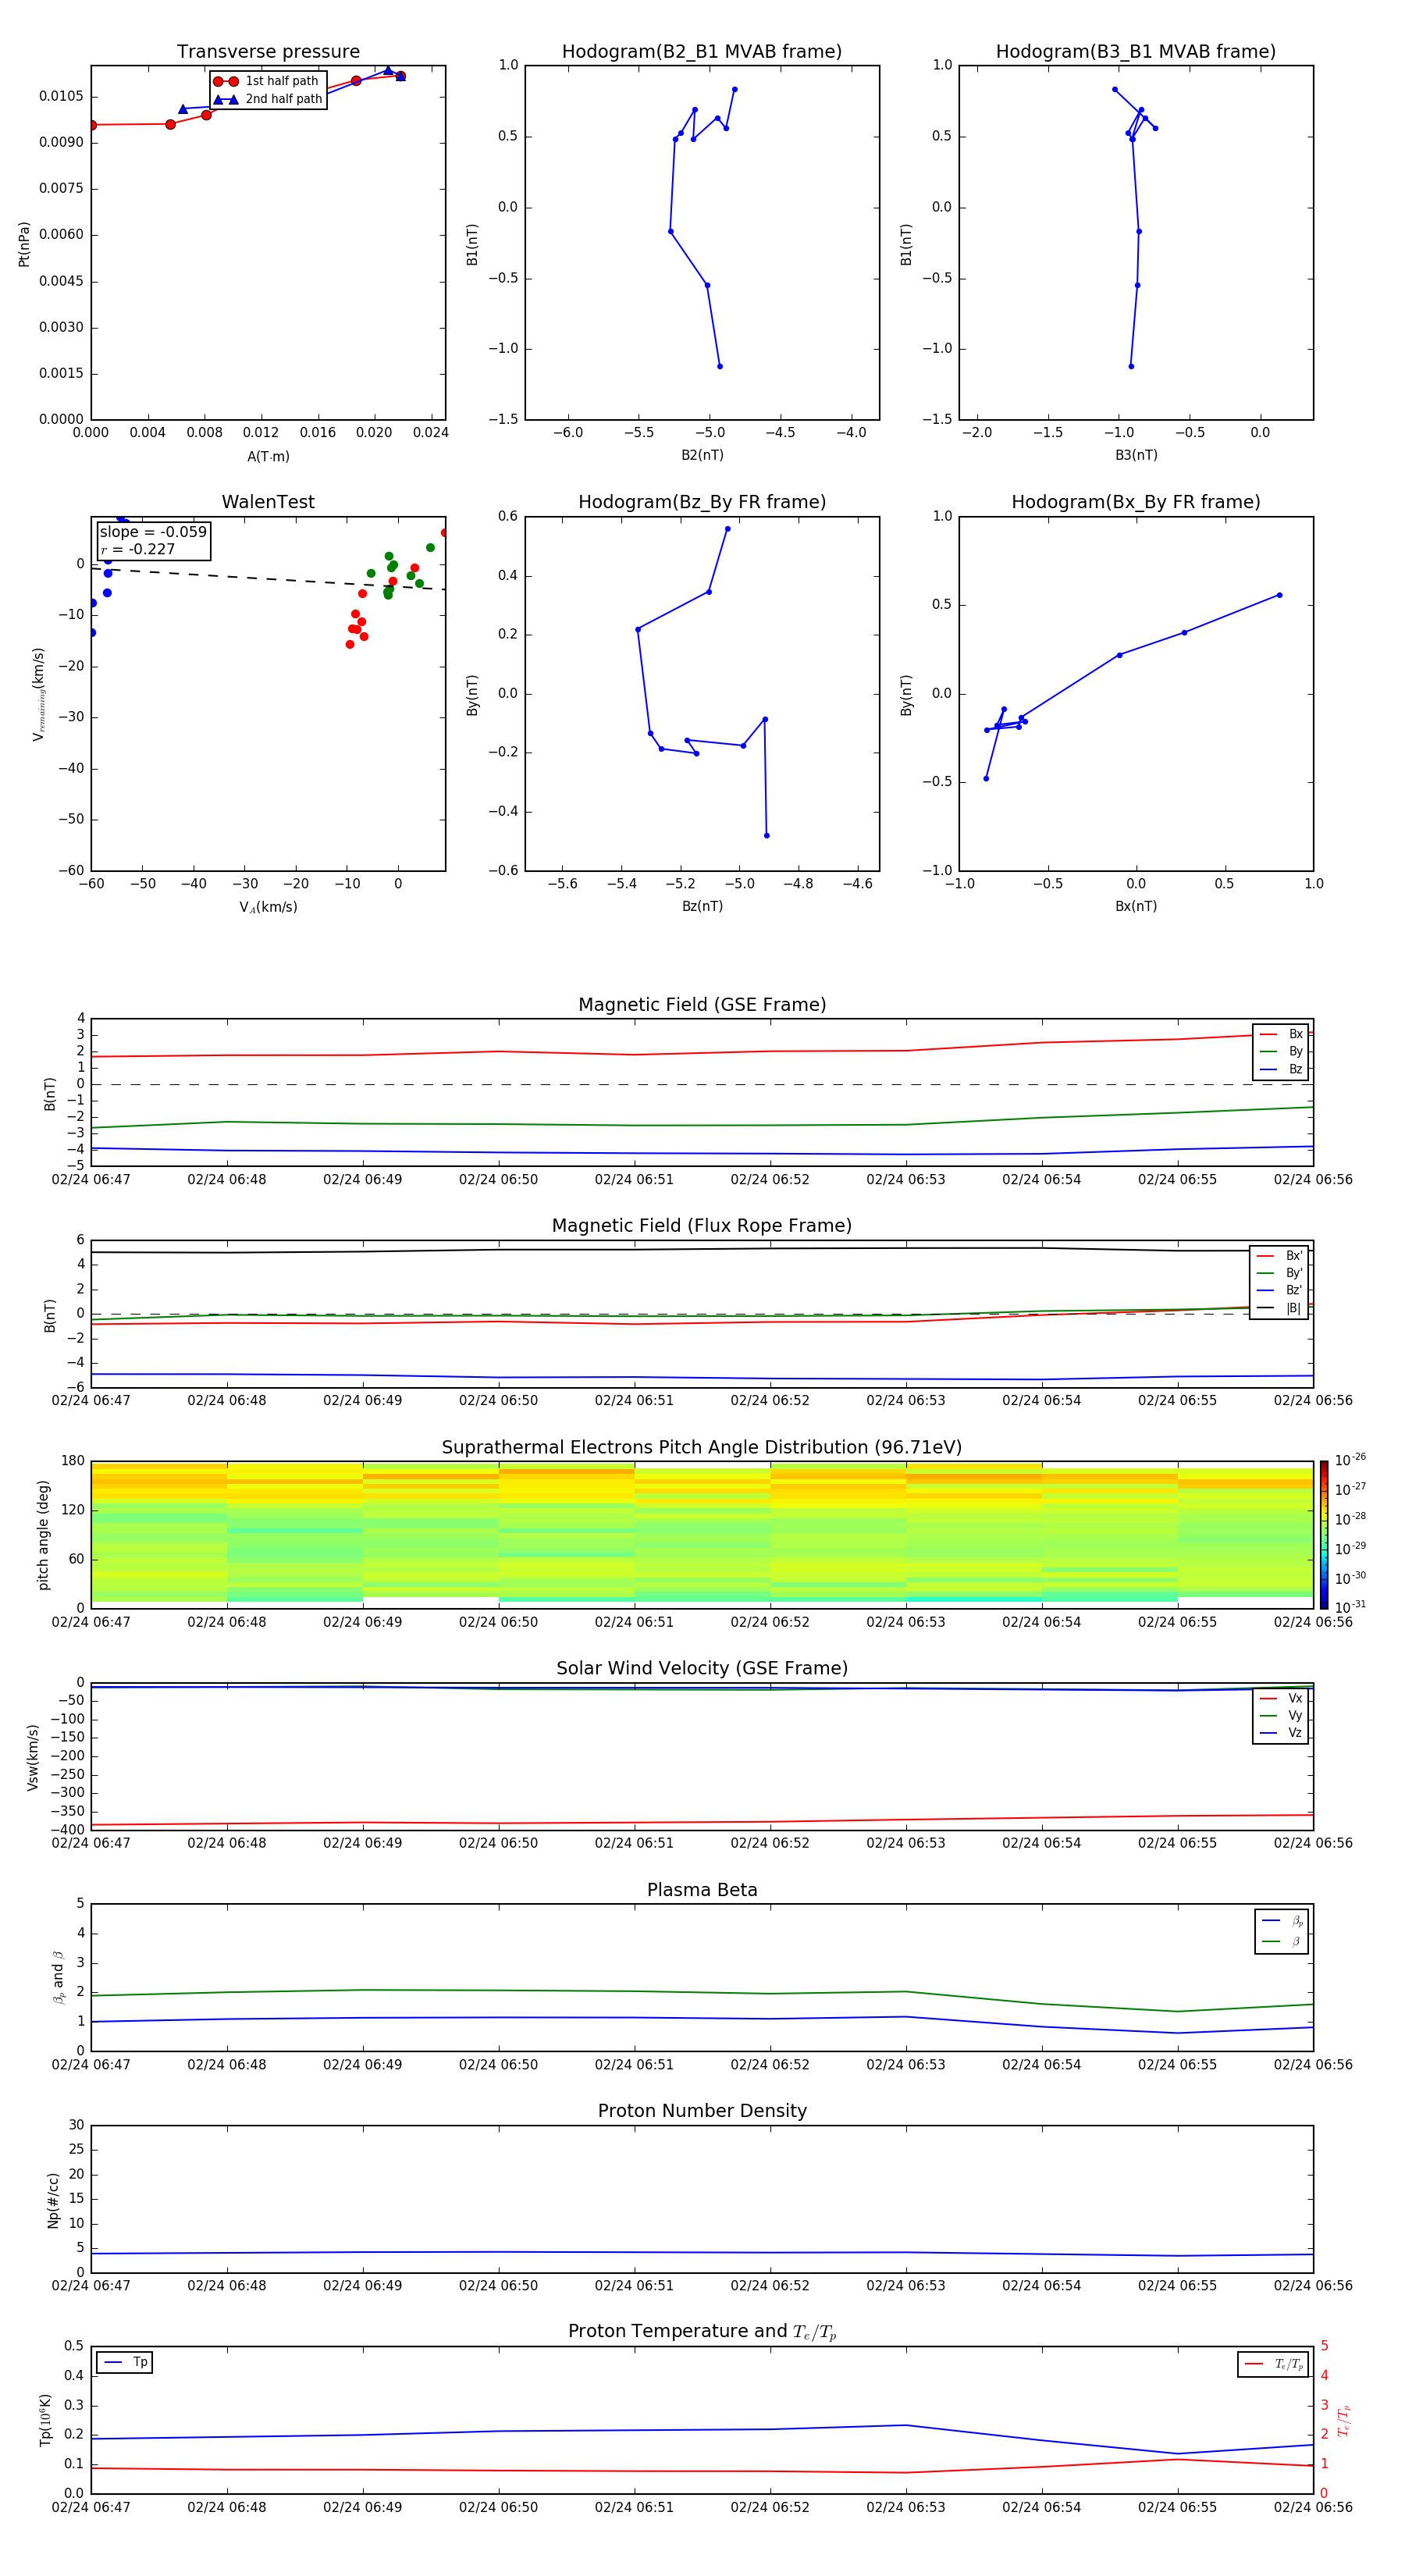This screenshot has height=2576, width=1405.
Task: Click the '2nd half path' legend entry
Action: (268, 99)
